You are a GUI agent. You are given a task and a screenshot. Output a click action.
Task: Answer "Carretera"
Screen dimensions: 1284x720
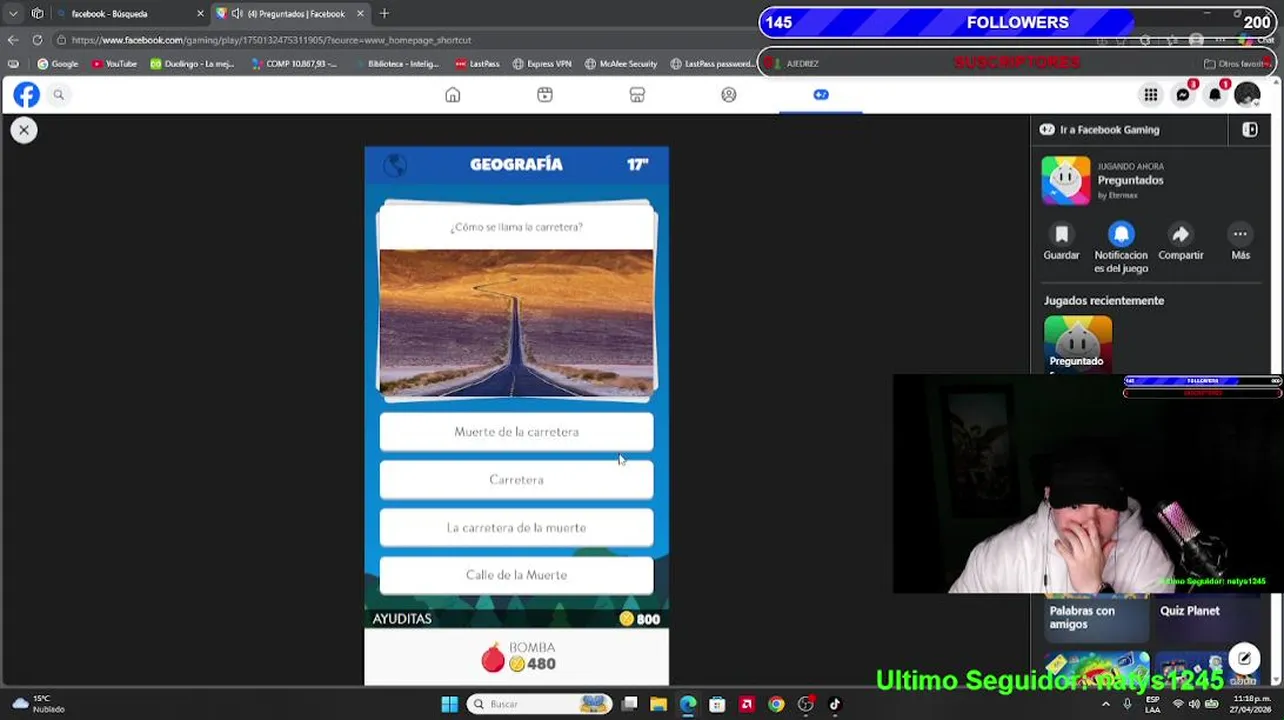point(516,480)
